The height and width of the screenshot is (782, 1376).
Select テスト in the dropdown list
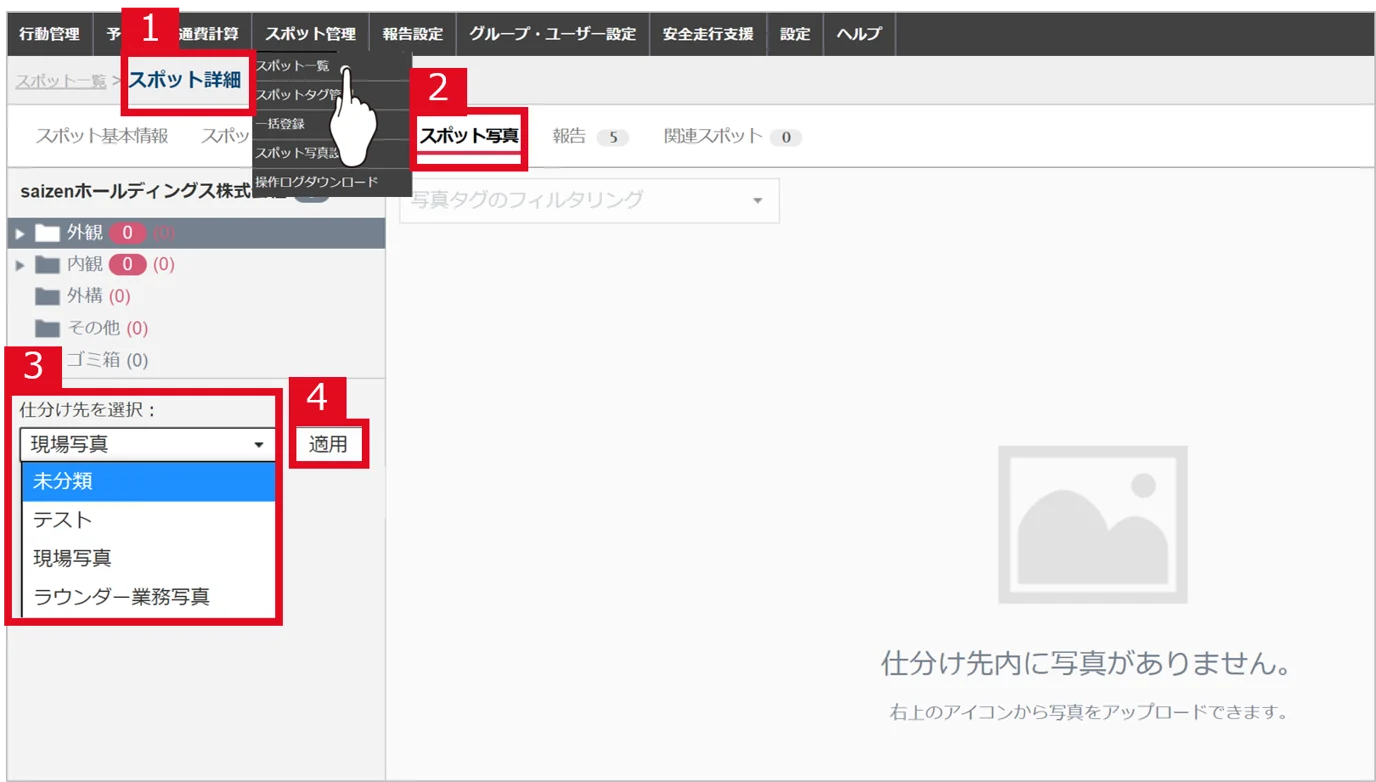pyautogui.click(x=148, y=520)
